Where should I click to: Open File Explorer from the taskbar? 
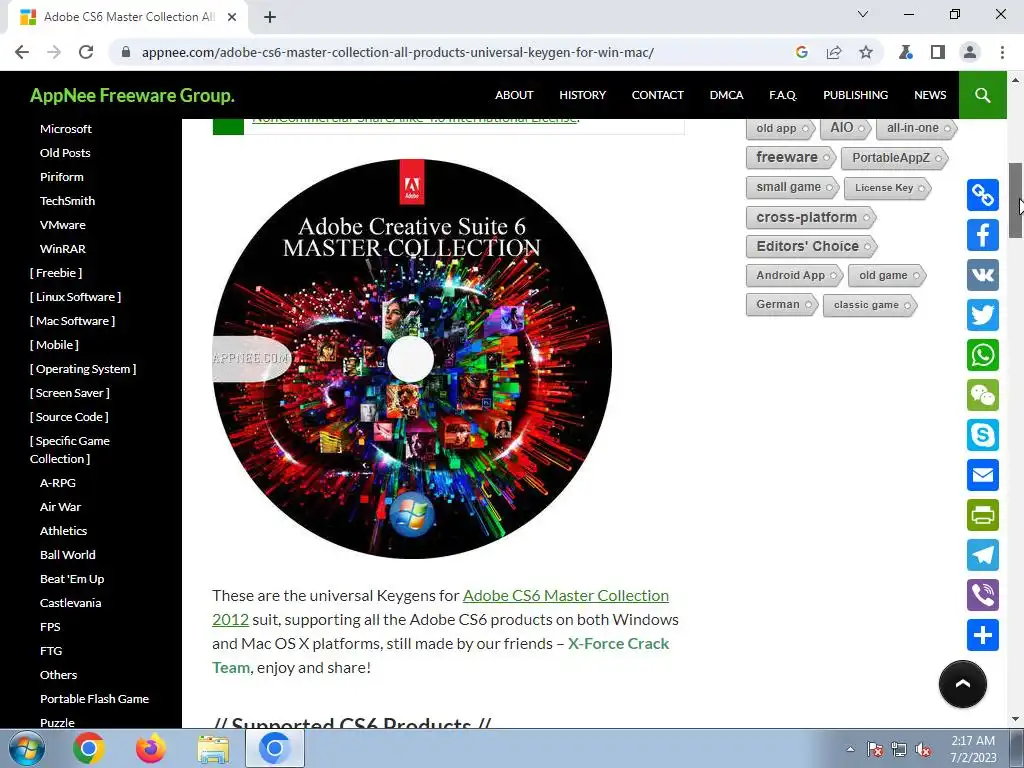point(213,748)
